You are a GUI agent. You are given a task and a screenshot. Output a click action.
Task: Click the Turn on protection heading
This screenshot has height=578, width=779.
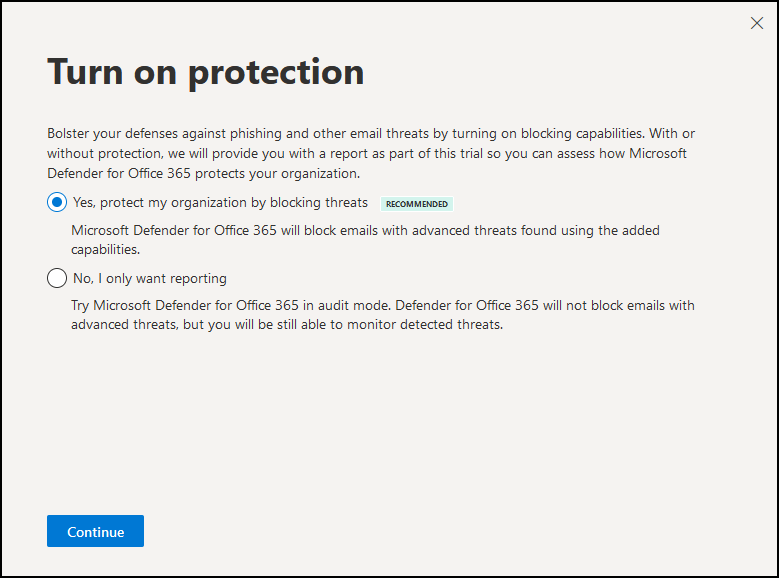[x=206, y=73]
